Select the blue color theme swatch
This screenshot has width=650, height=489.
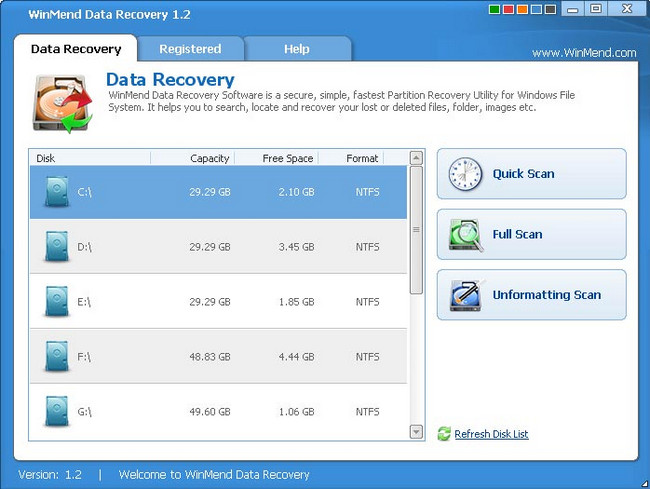536,9
